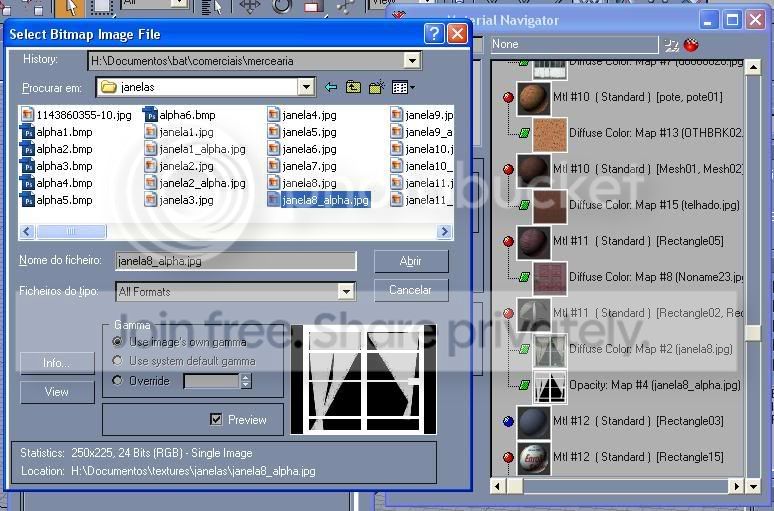This screenshot has height=511, width=774.
Task: Click the Cancelar button
Action: (x=411, y=290)
